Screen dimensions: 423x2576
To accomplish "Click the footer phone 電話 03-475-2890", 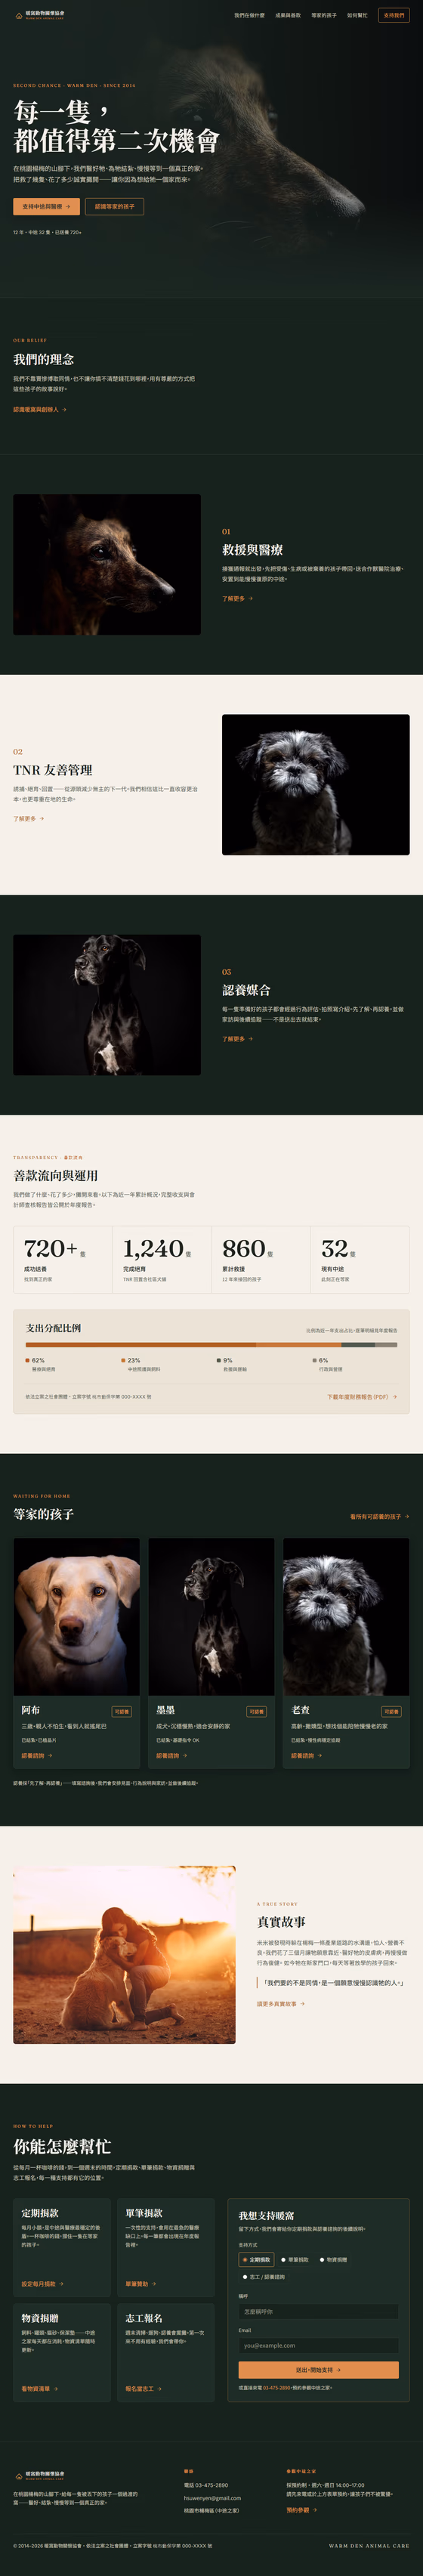I will click(206, 2485).
